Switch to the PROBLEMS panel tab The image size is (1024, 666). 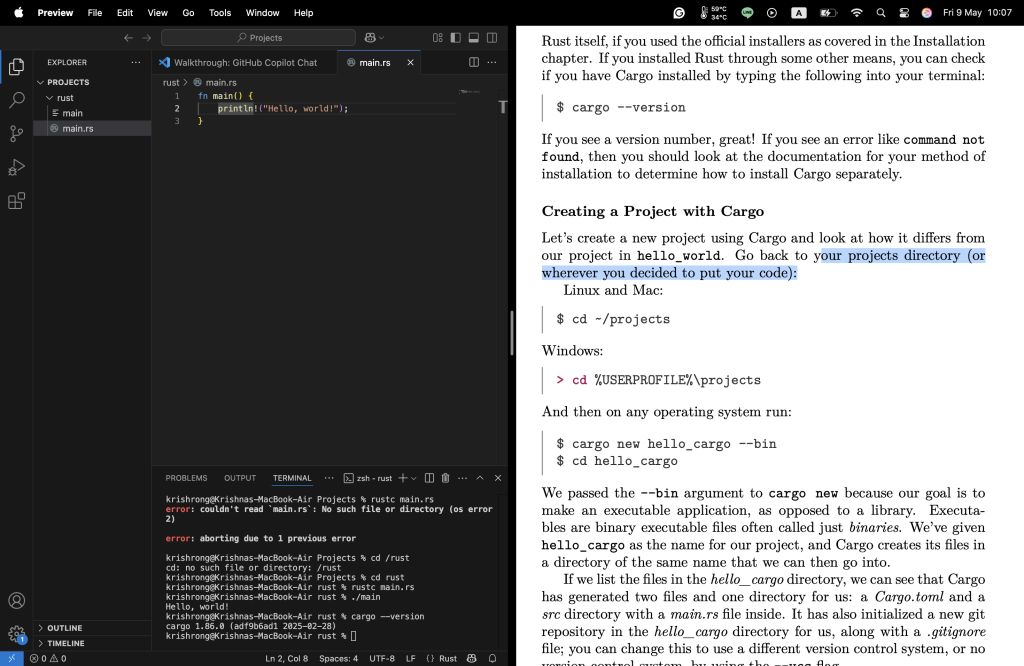(186, 478)
